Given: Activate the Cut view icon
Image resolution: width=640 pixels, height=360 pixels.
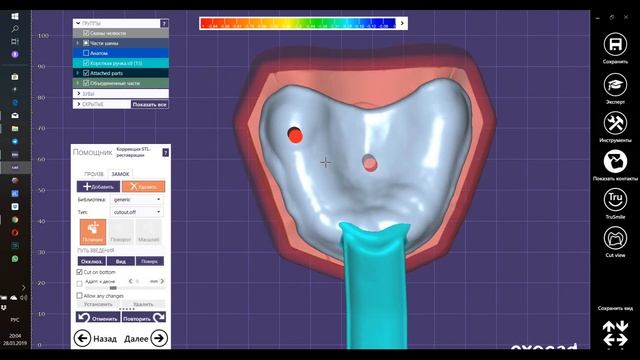Looking at the screenshot, I should tap(615, 238).
